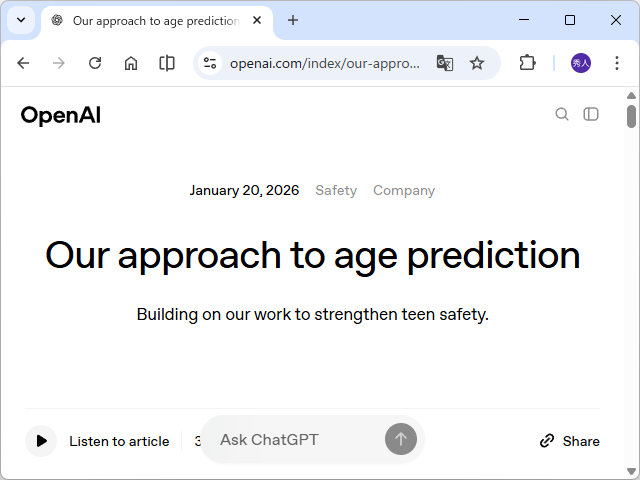Image resolution: width=640 pixels, height=480 pixels.
Task: Open the site search icon
Action: pyautogui.click(x=562, y=114)
